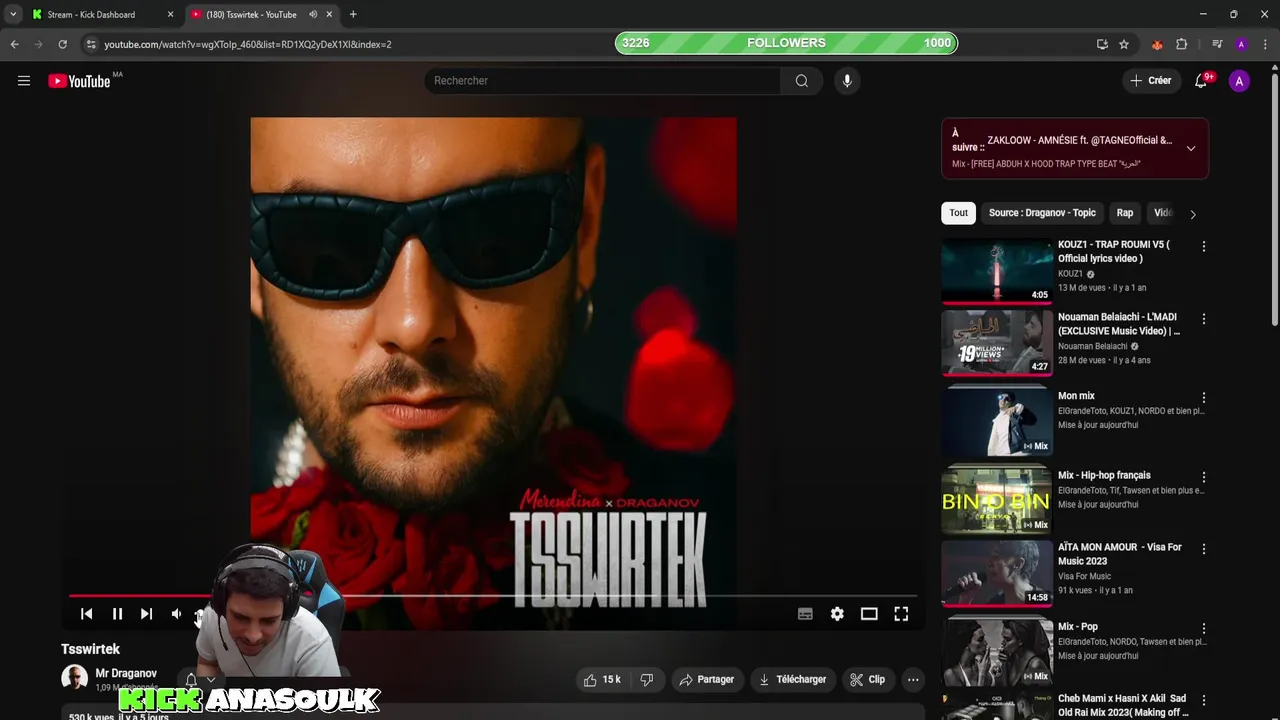The image size is (1280, 720).
Task: Open options for Nouaman Belaiachi L'MADI video
Action: (1204, 319)
